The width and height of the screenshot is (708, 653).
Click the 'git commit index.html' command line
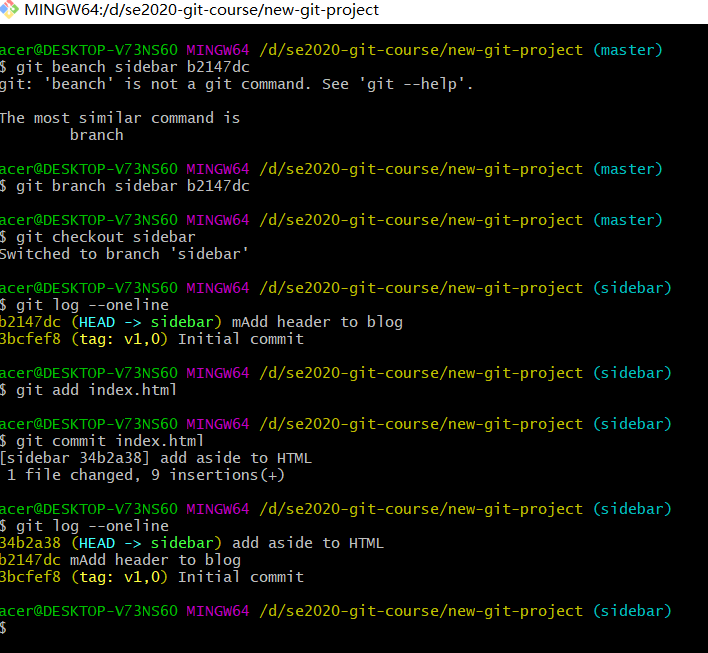coord(102,441)
